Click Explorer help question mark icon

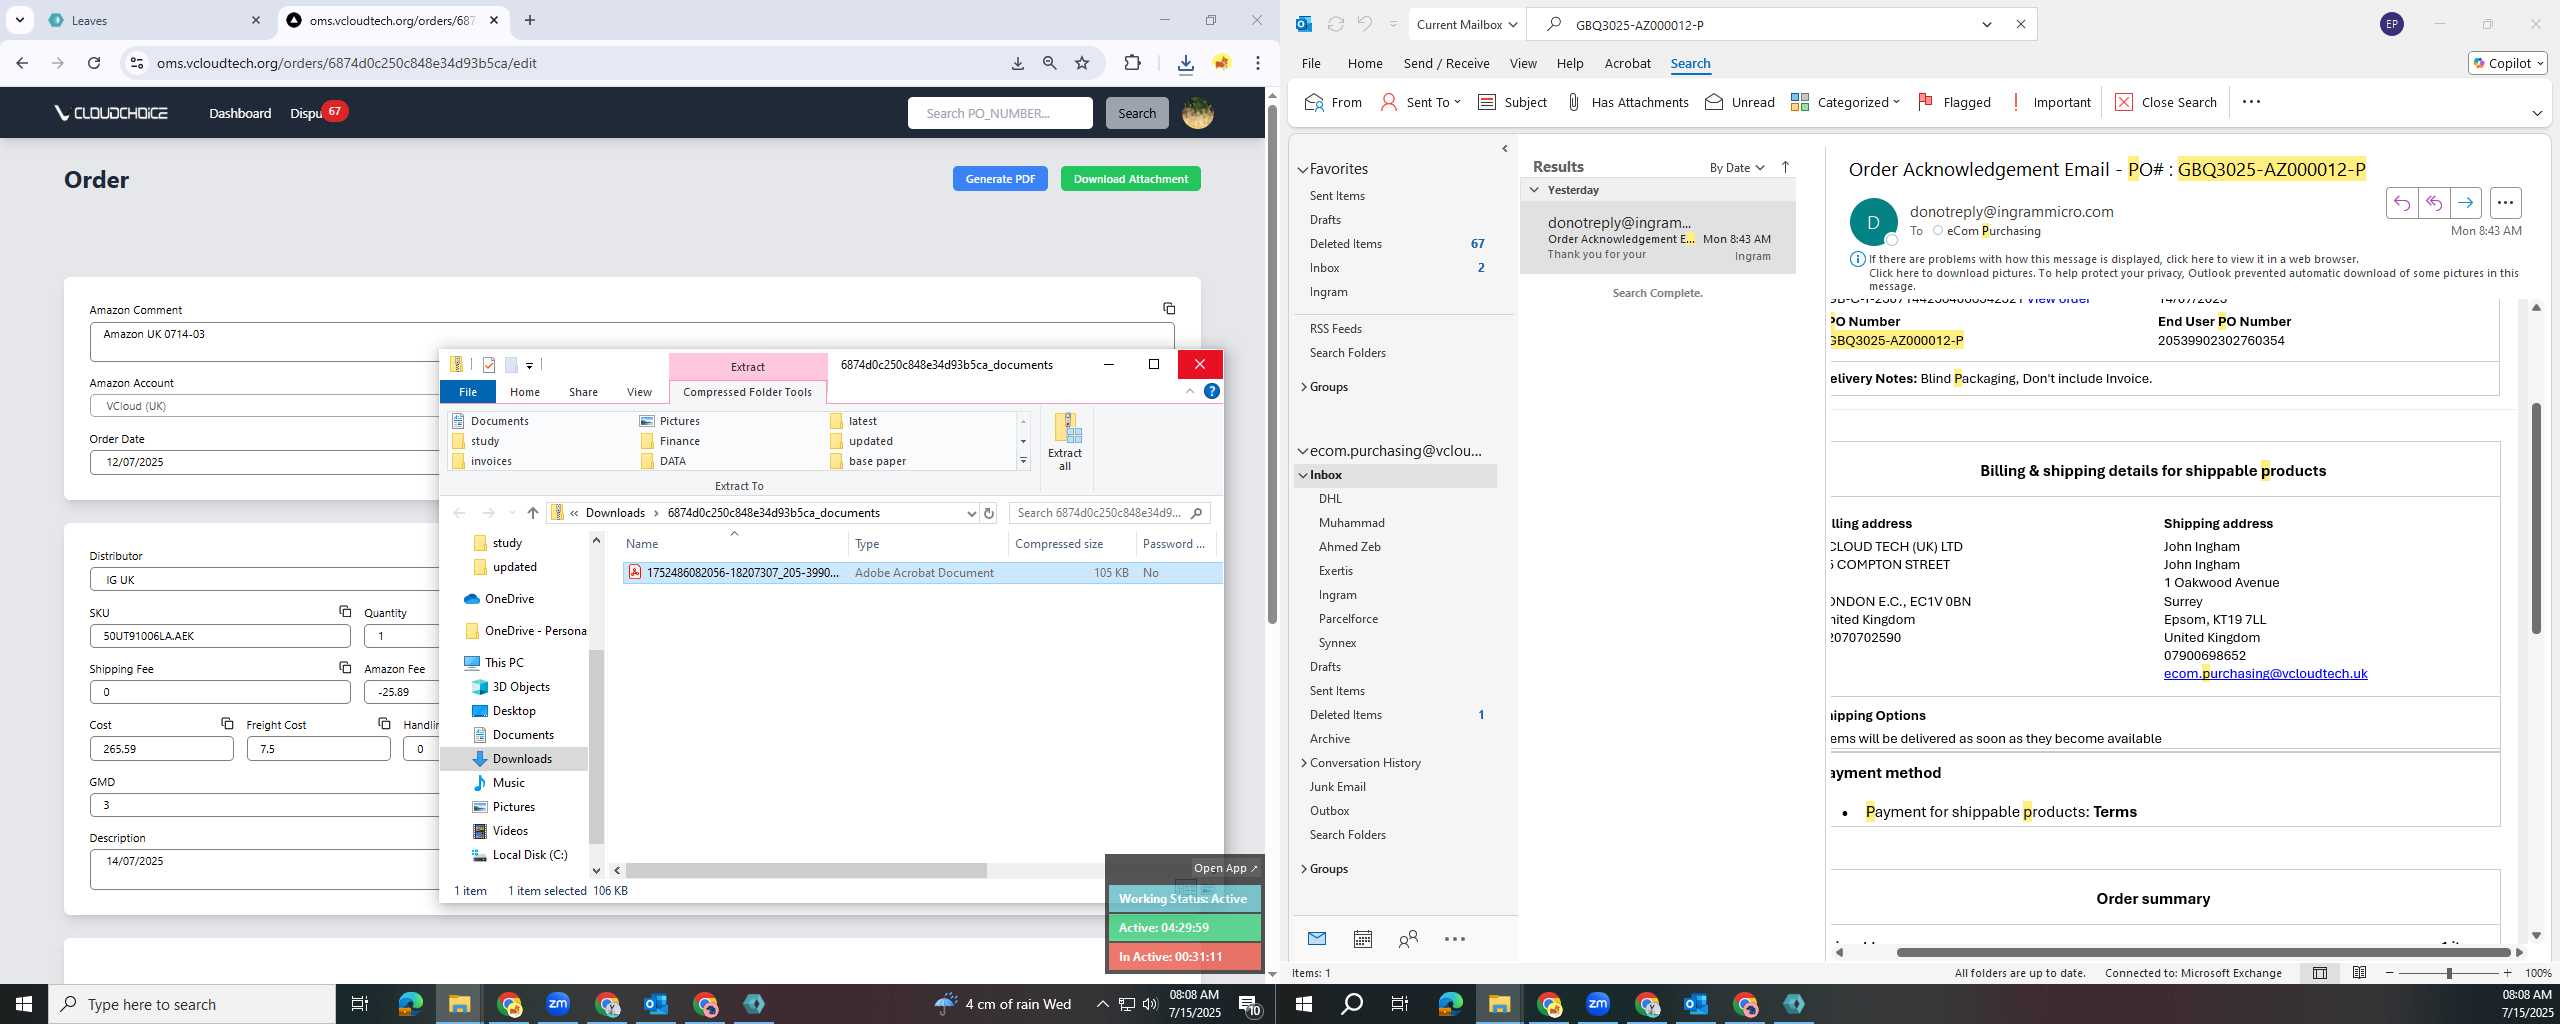1212,391
